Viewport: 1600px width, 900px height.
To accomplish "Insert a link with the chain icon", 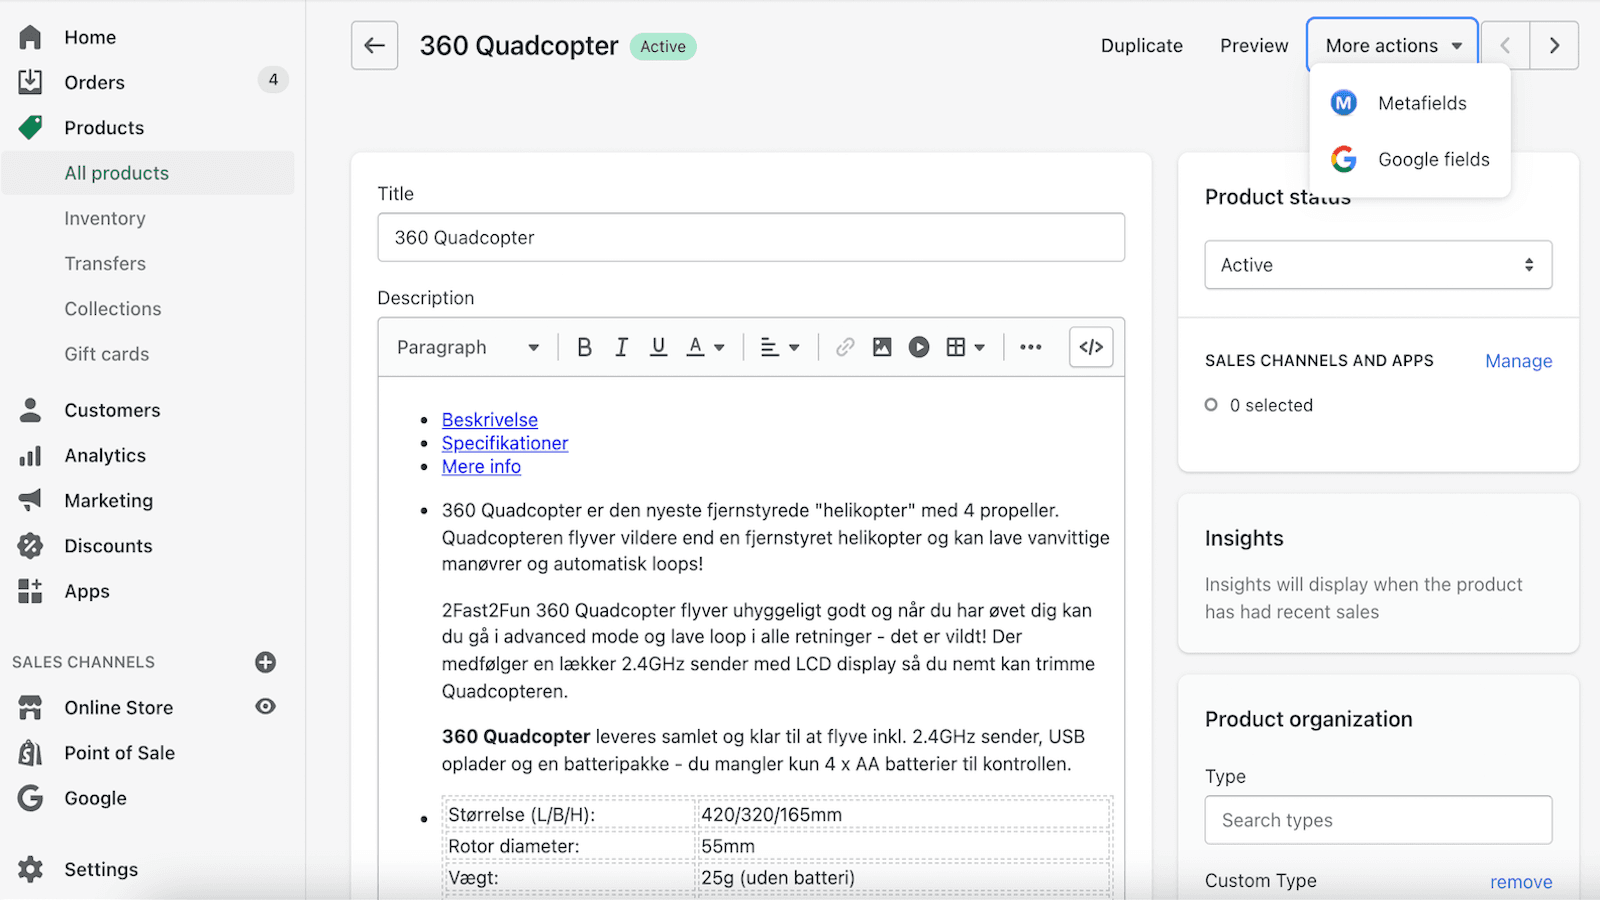I will [x=845, y=347].
